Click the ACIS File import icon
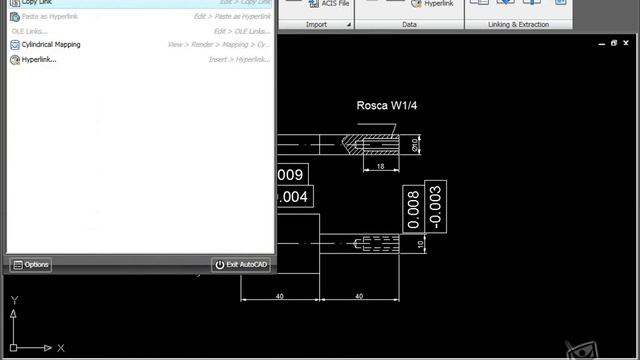The height and width of the screenshot is (360, 640). click(x=313, y=4)
